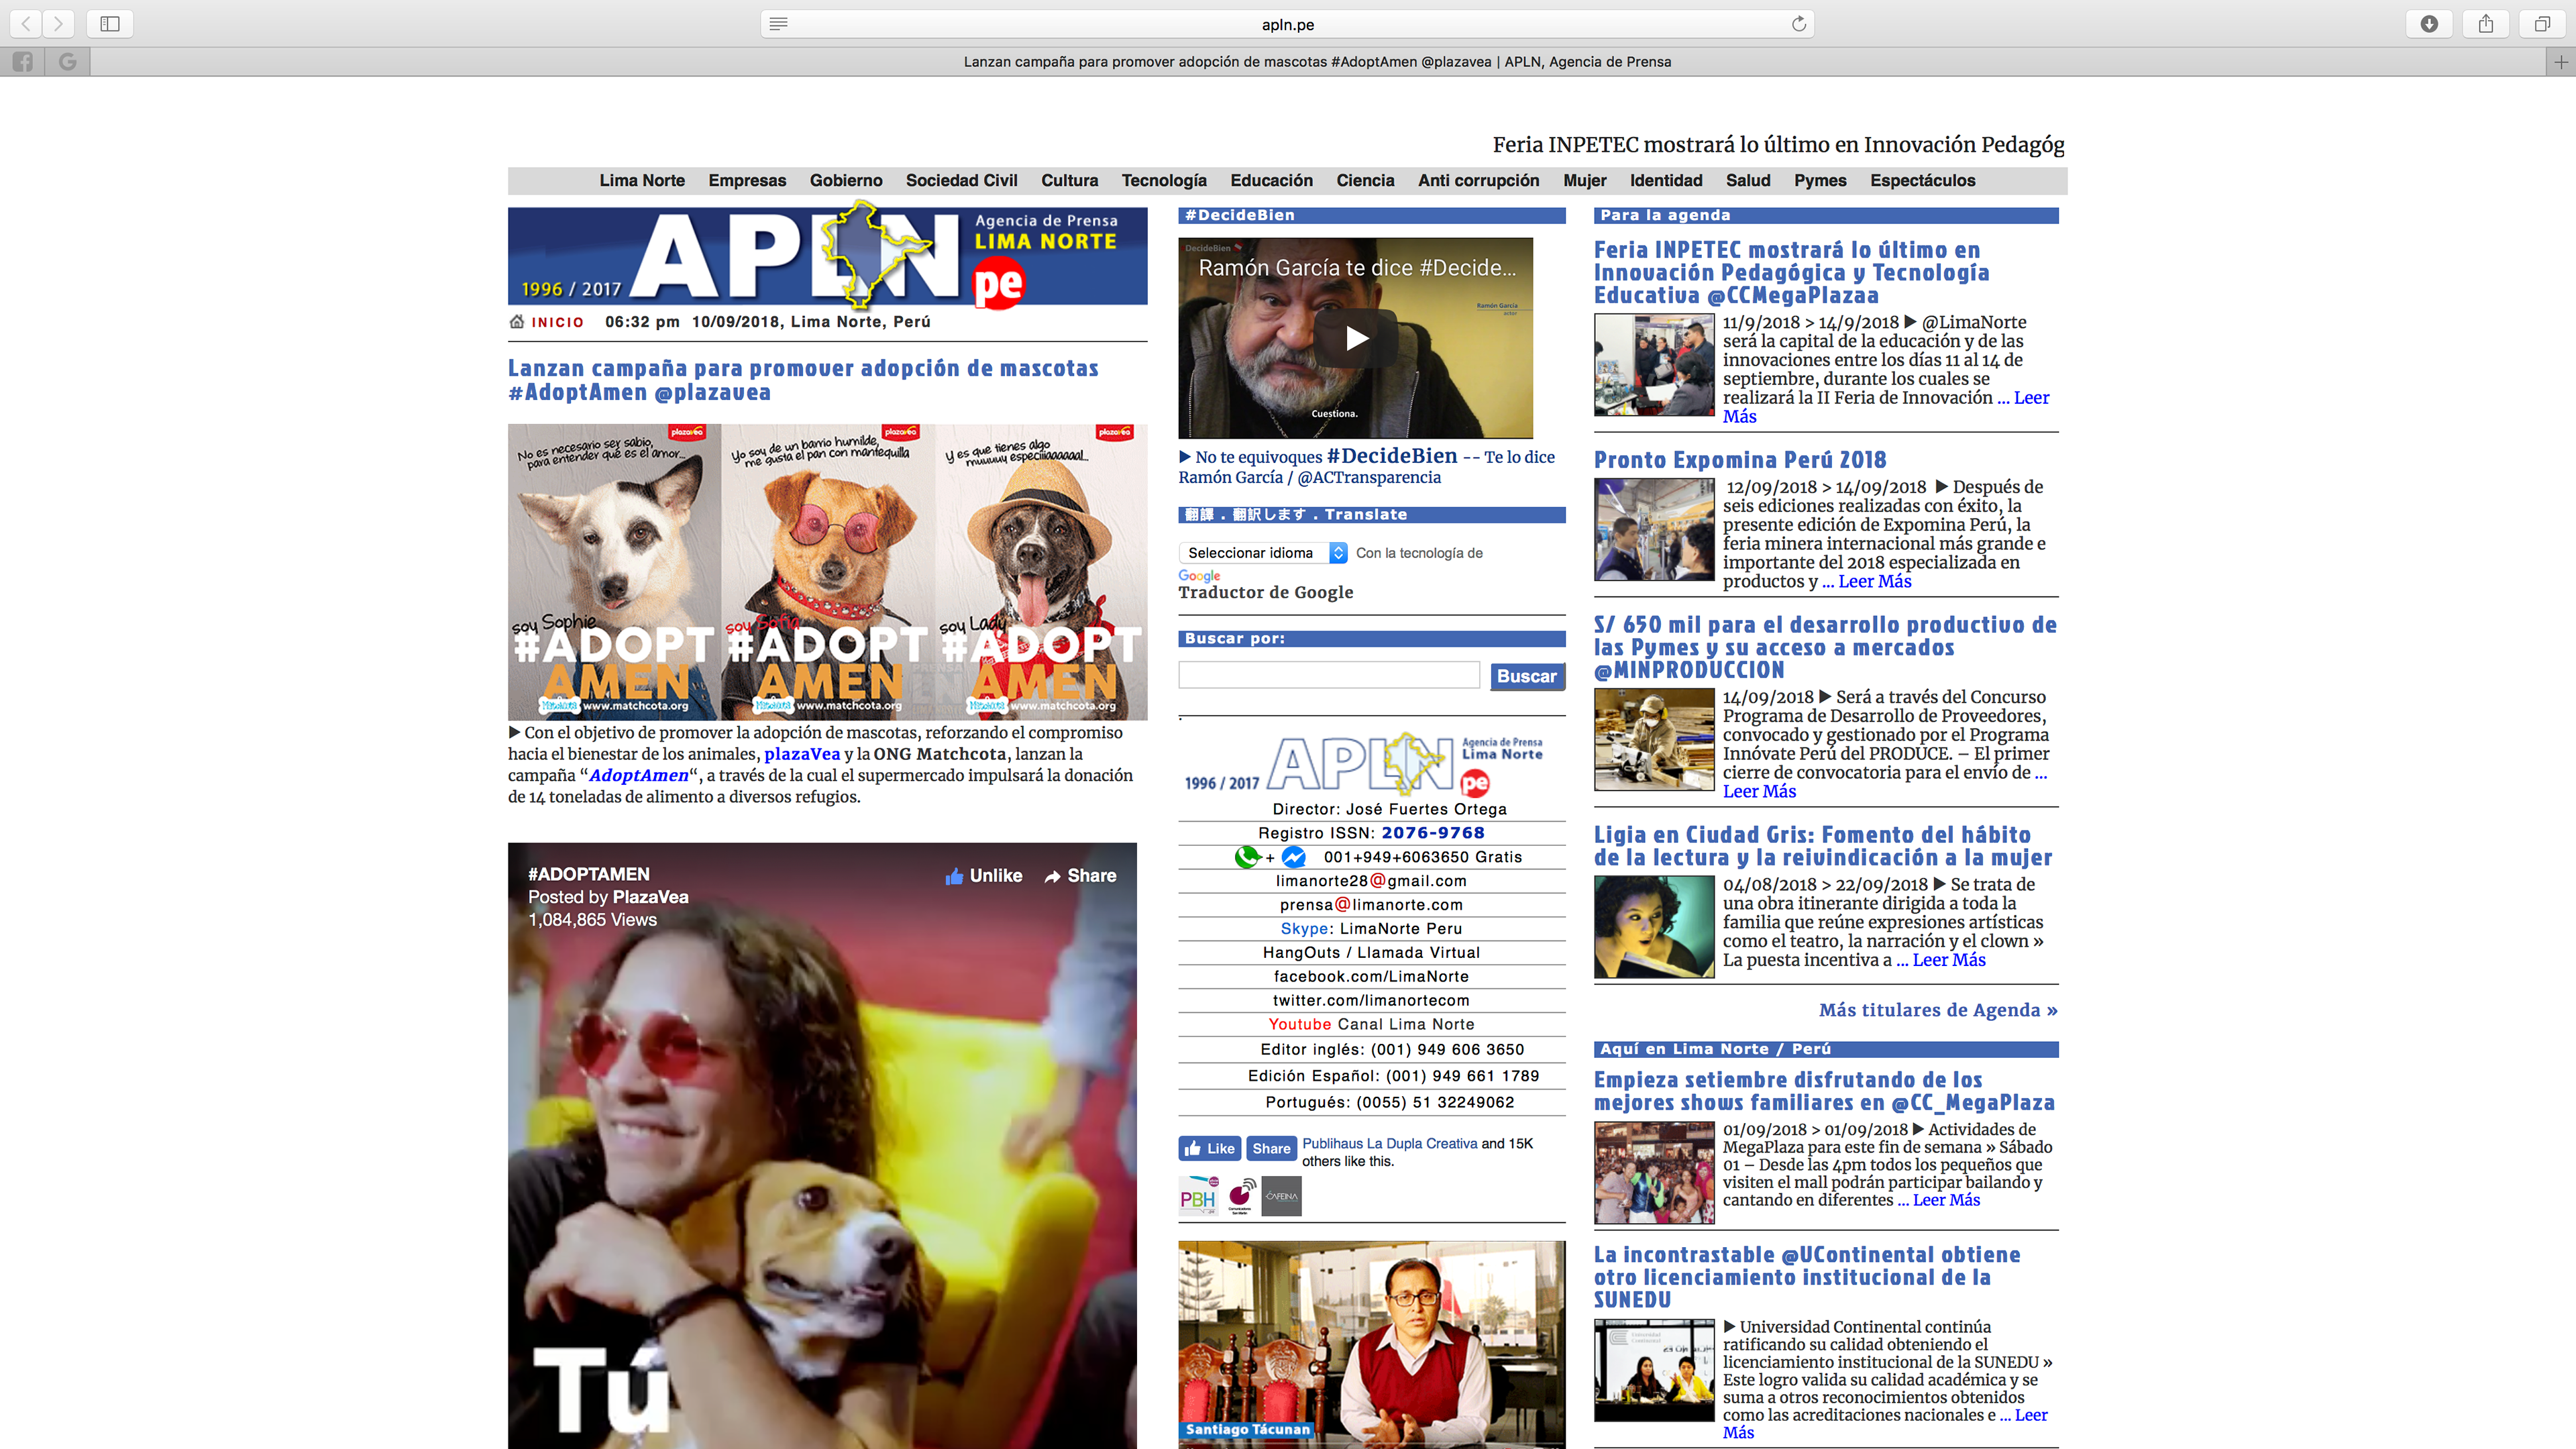Click the Expomina article thumbnail
The image size is (2576, 1449).
pyautogui.click(x=1654, y=530)
